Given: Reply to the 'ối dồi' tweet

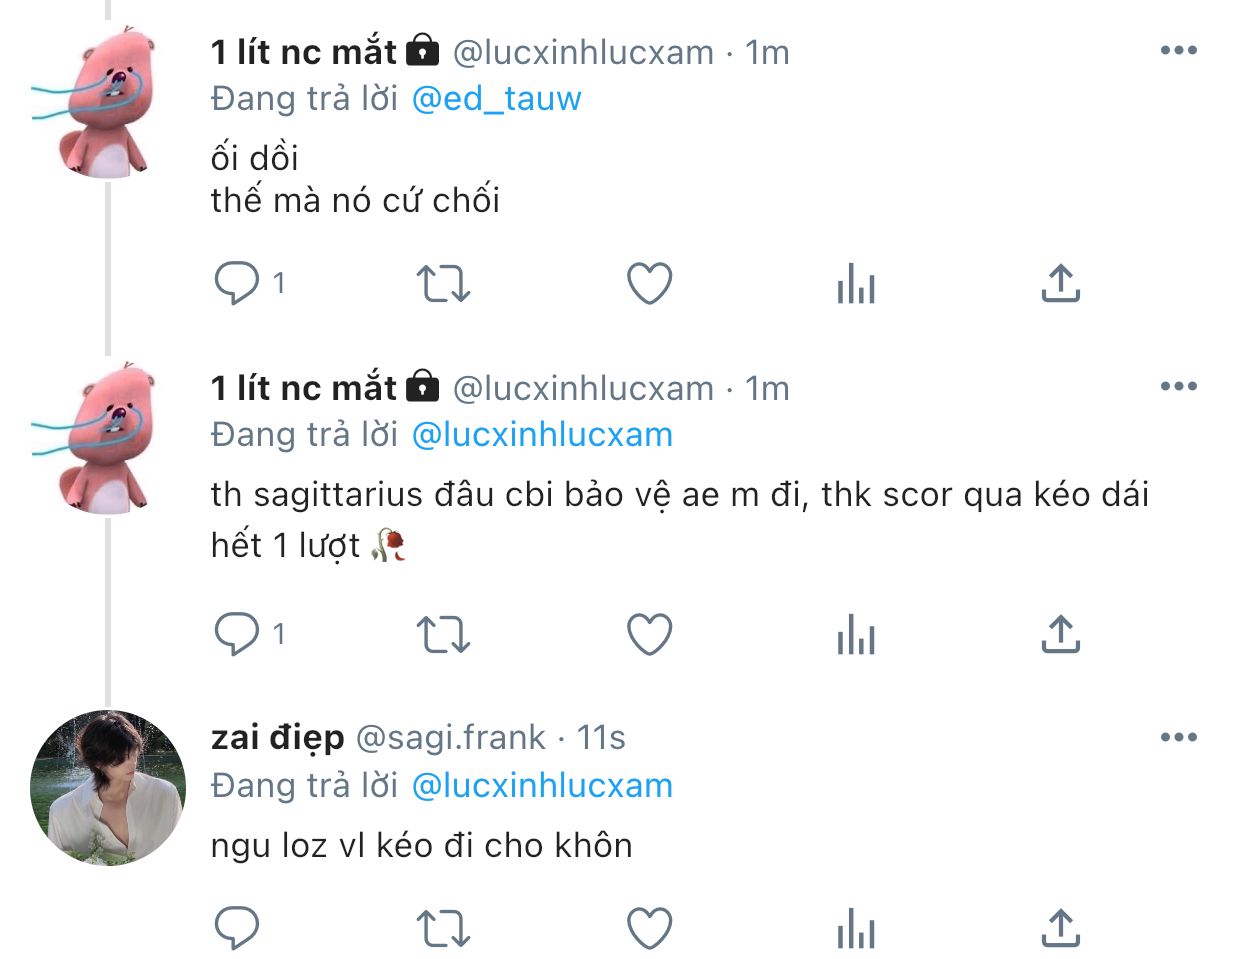Looking at the screenshot, I should 237,284.
